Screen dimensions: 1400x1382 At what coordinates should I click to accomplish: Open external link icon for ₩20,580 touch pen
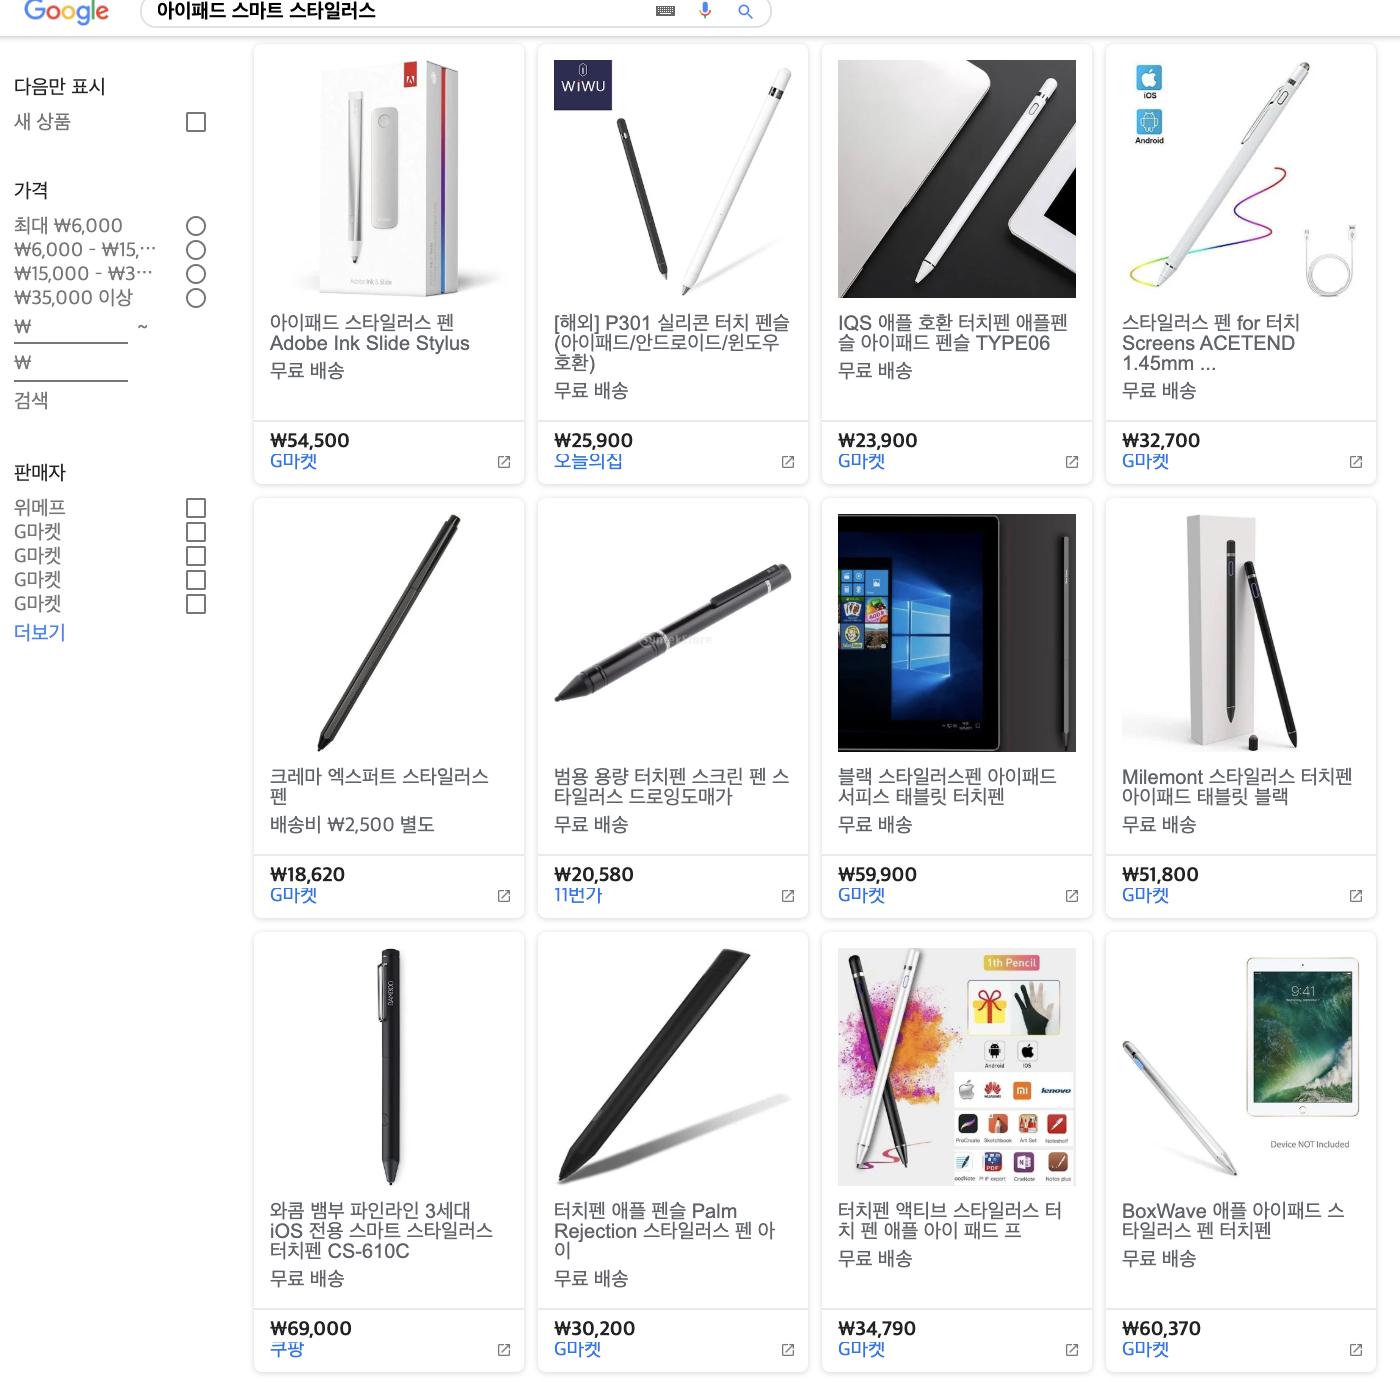788,896
